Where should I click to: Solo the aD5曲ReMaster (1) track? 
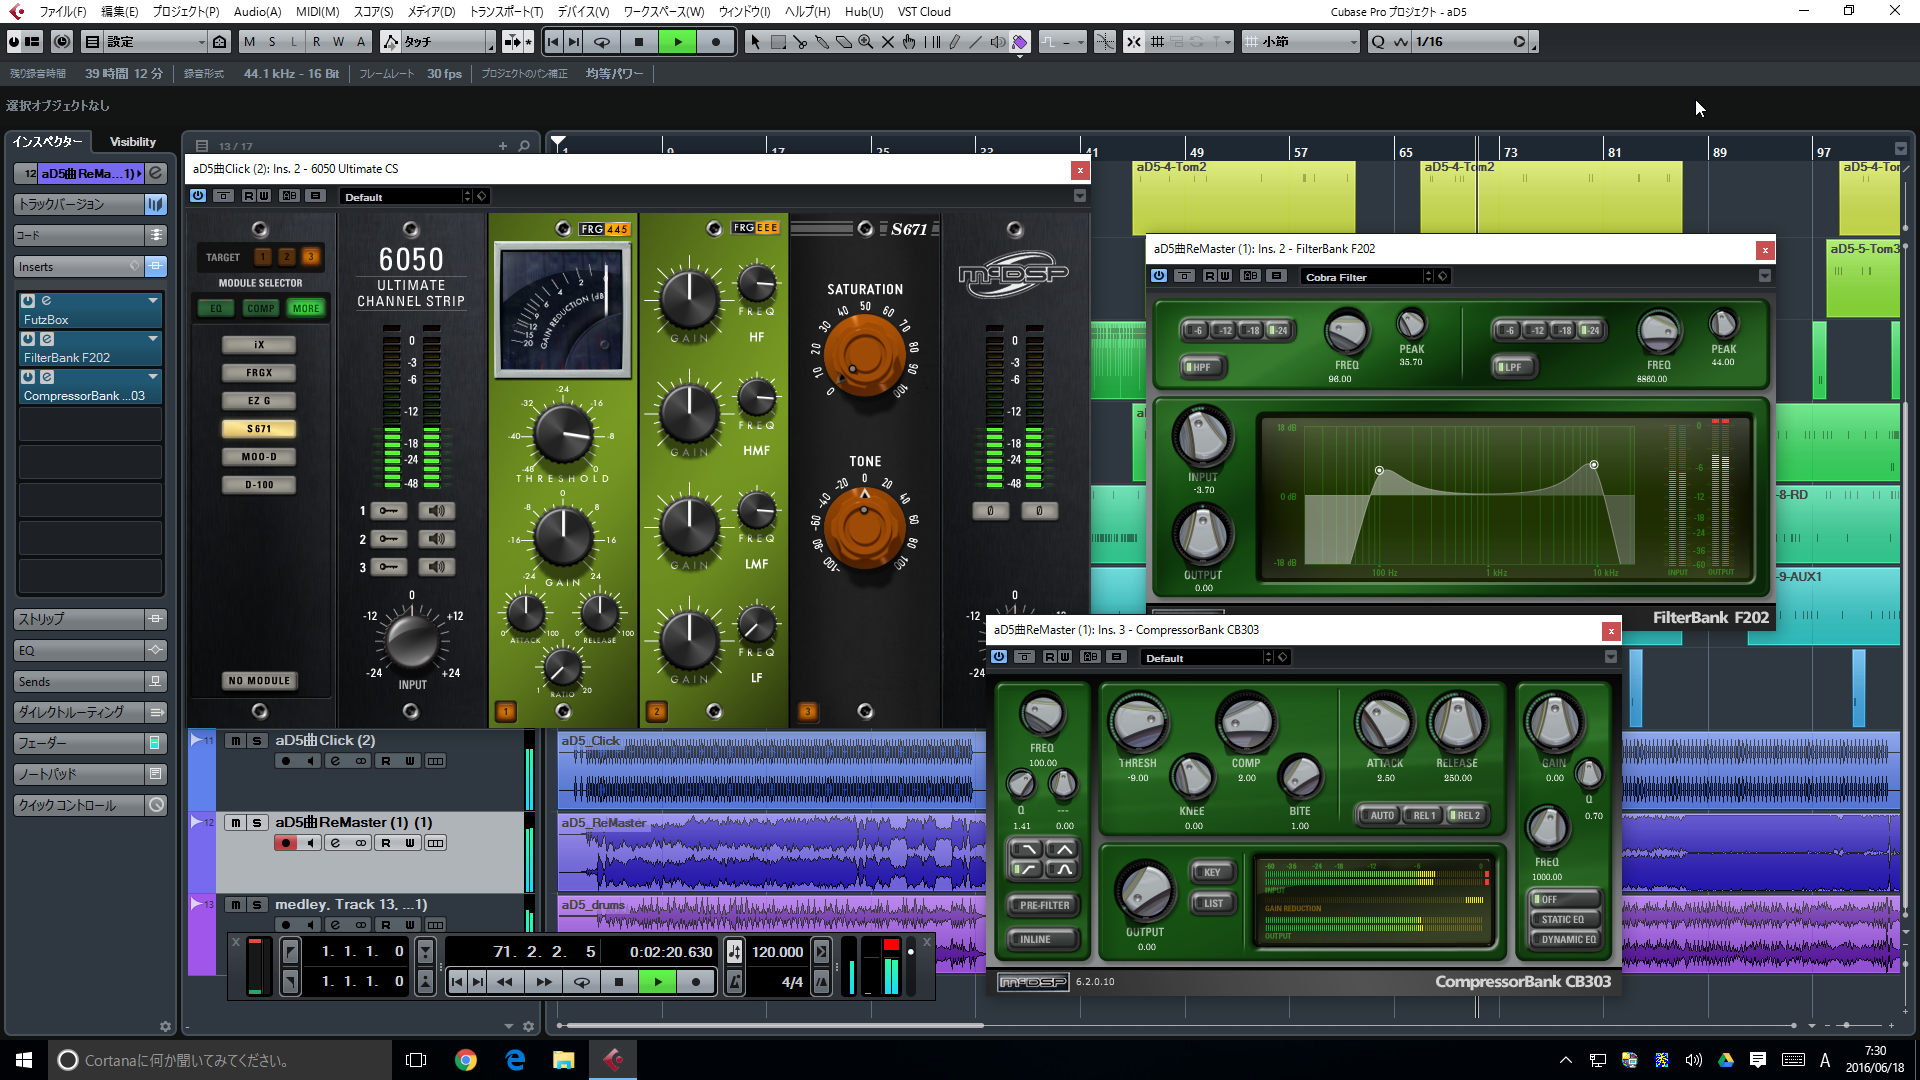point(257,823)
